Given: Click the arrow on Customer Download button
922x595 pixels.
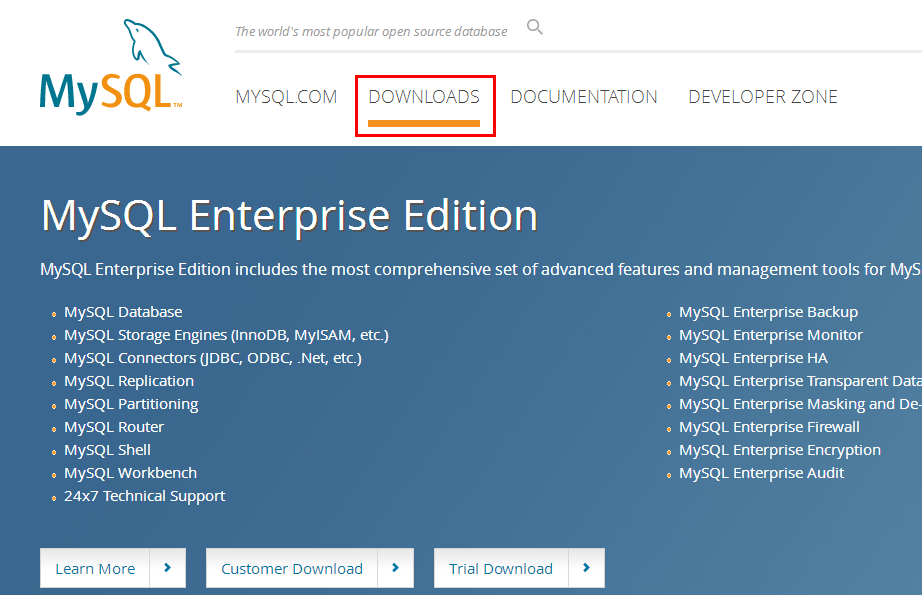Looking at the screenshot, I should (x=395, y=568).
